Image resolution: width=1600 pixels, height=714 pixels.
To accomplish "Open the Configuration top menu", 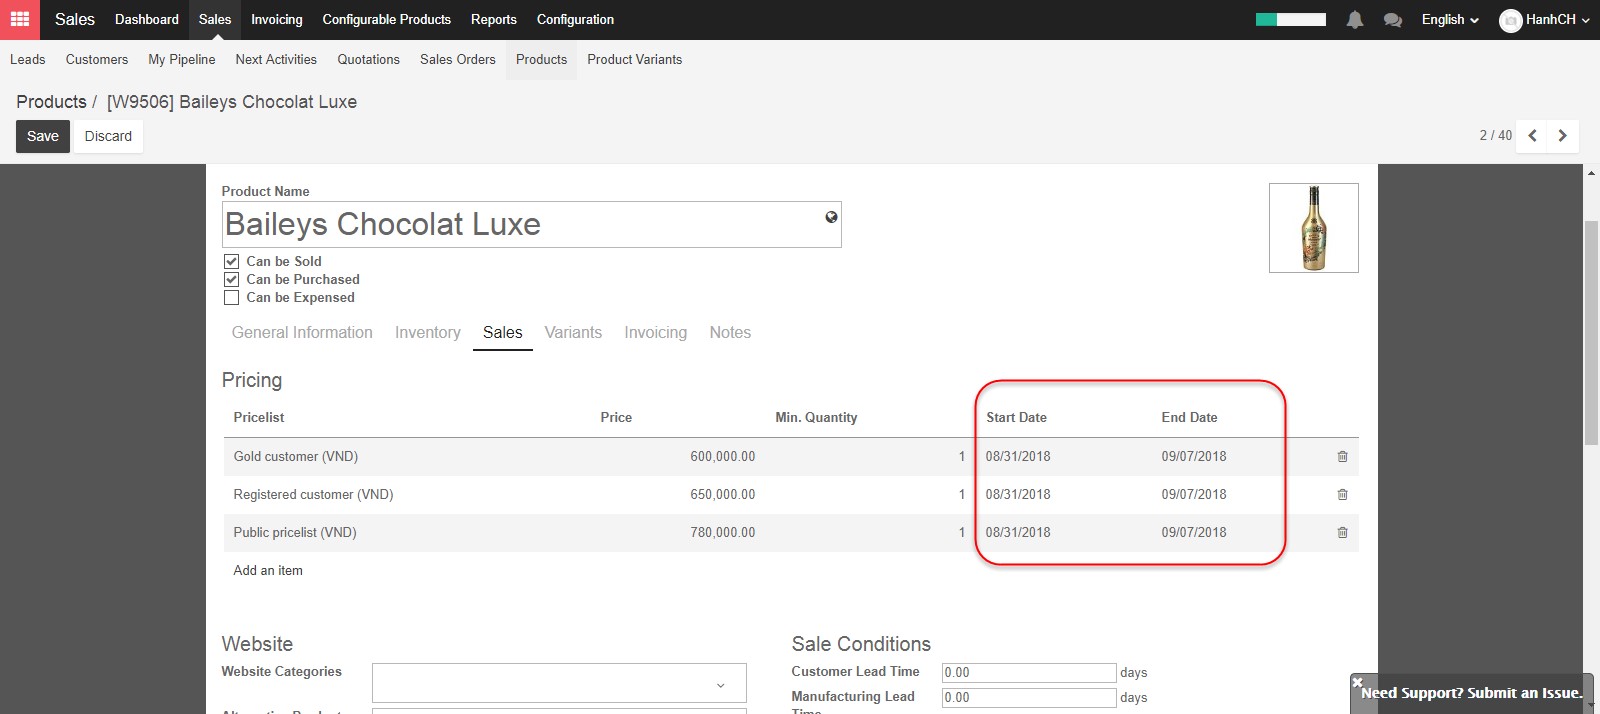I will point(576,20).
